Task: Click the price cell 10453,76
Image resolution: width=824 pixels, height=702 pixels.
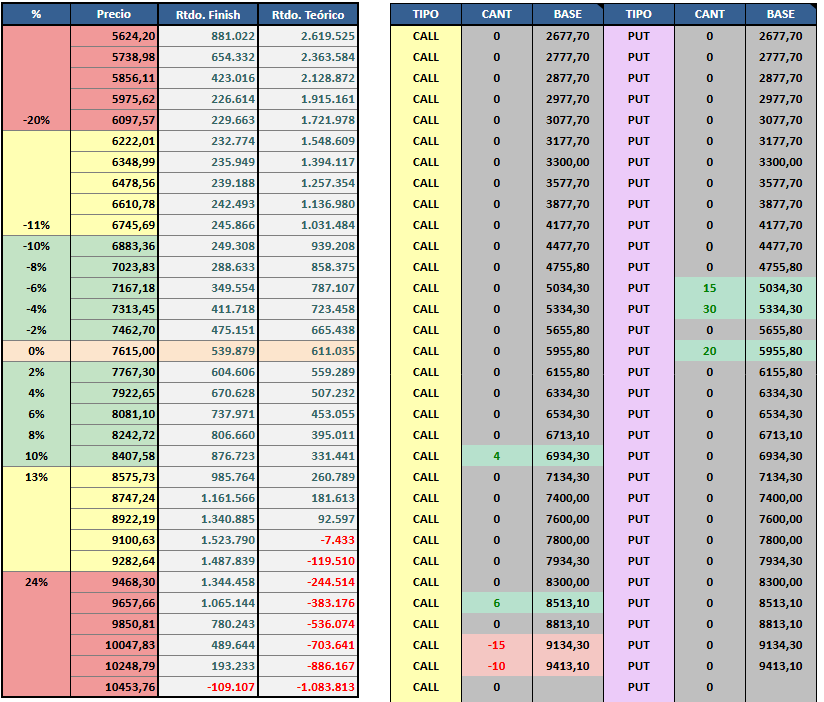Action: click(114, 687)
